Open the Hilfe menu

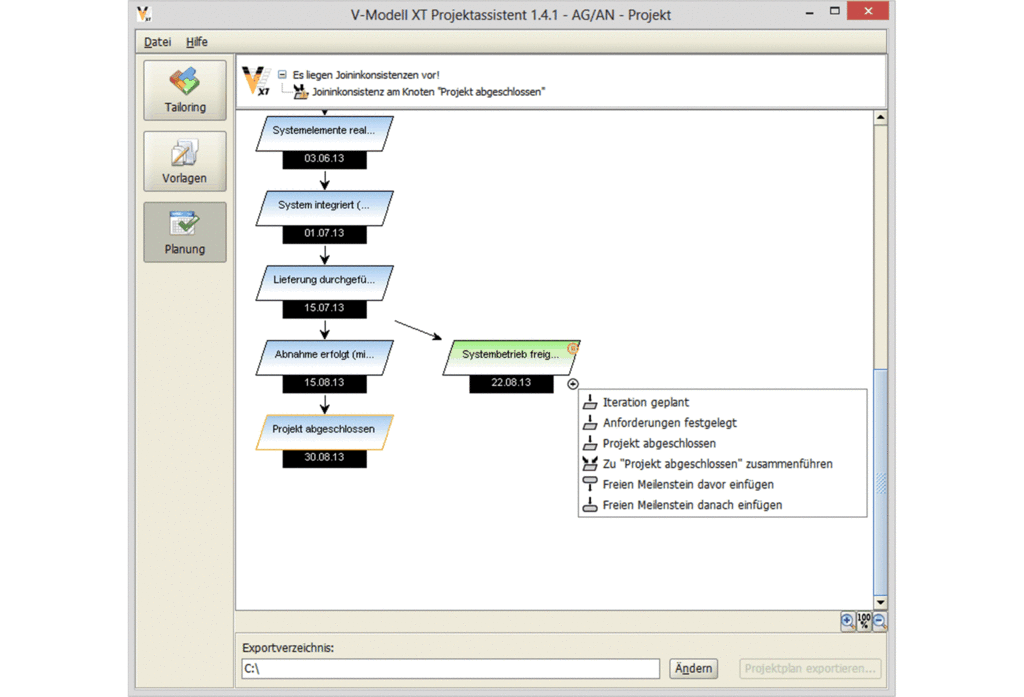pos(197,42)
